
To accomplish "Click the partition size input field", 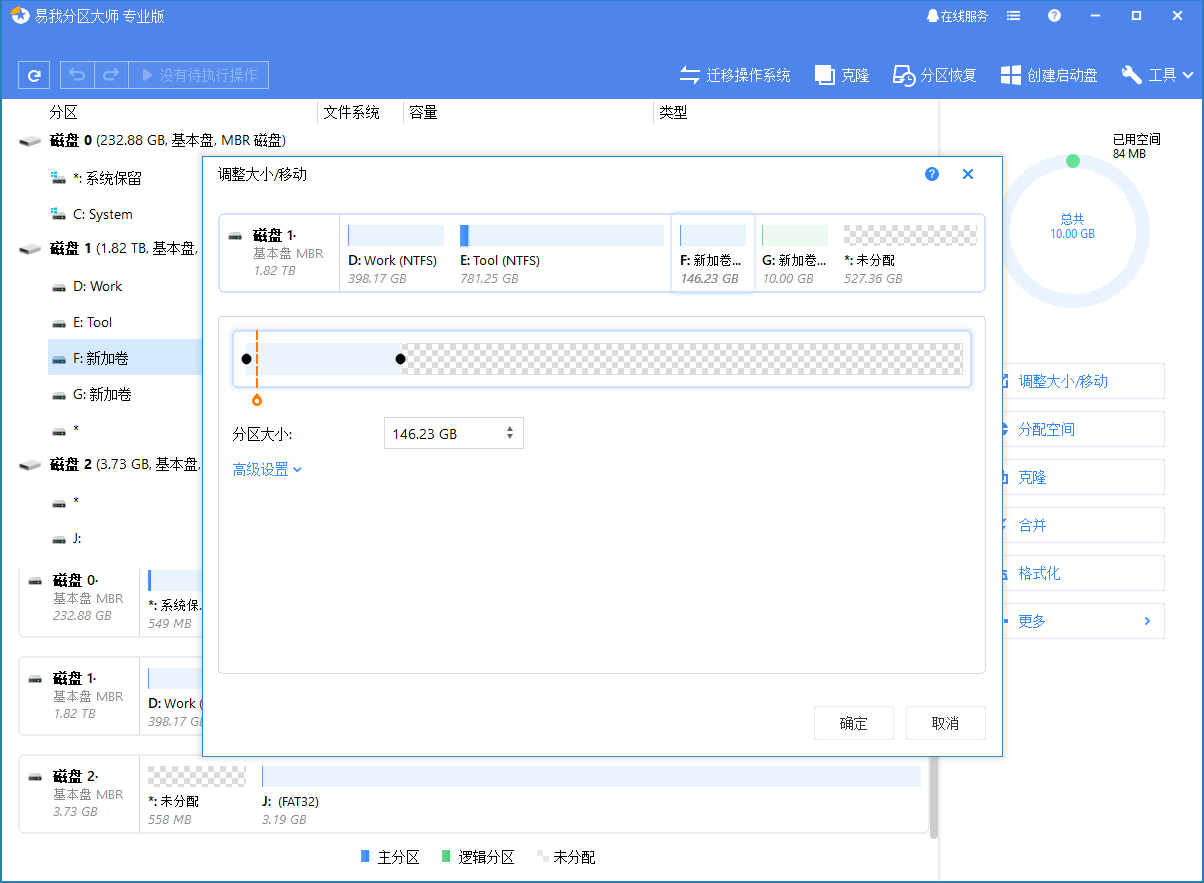I will point(440,434).
